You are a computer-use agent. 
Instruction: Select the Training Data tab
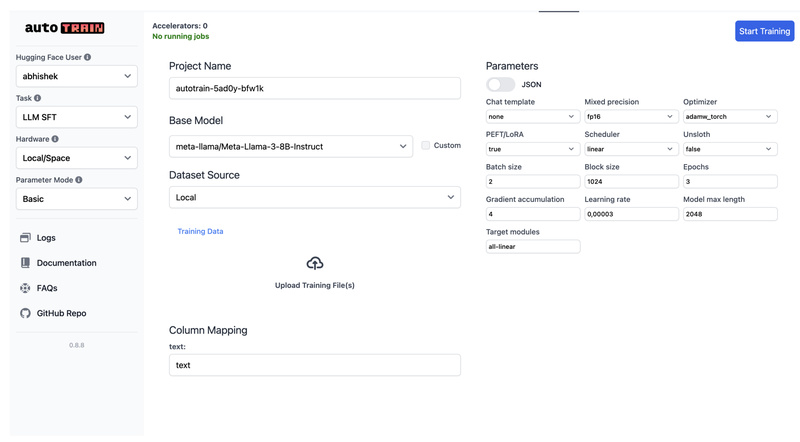(x=200, y=231)
